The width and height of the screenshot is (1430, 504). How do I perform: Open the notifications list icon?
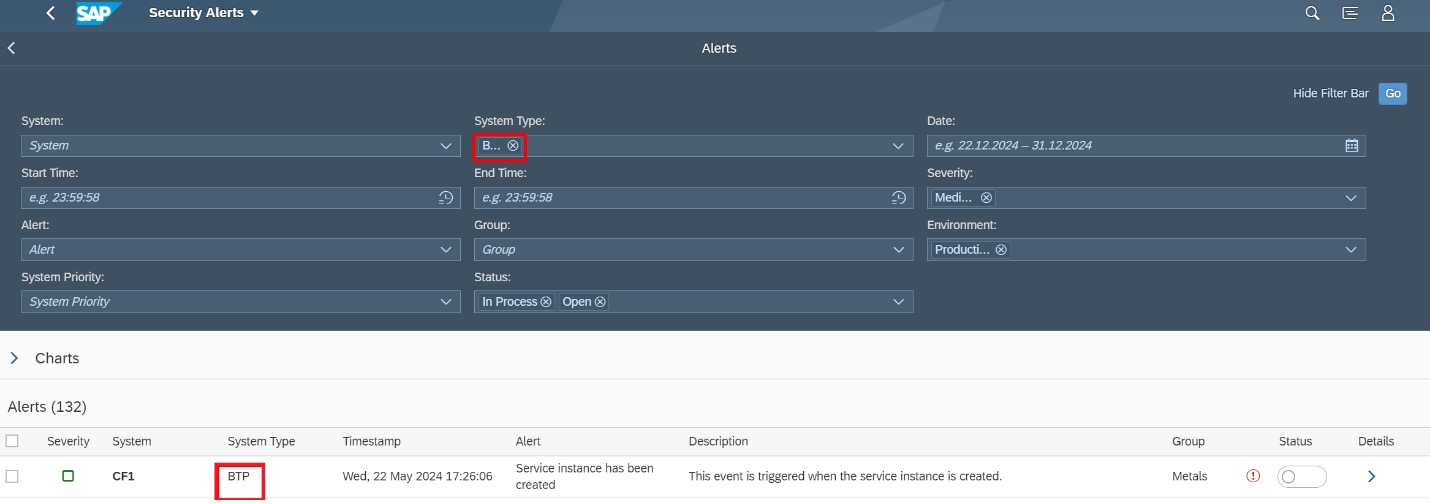tap(1350, 14)
